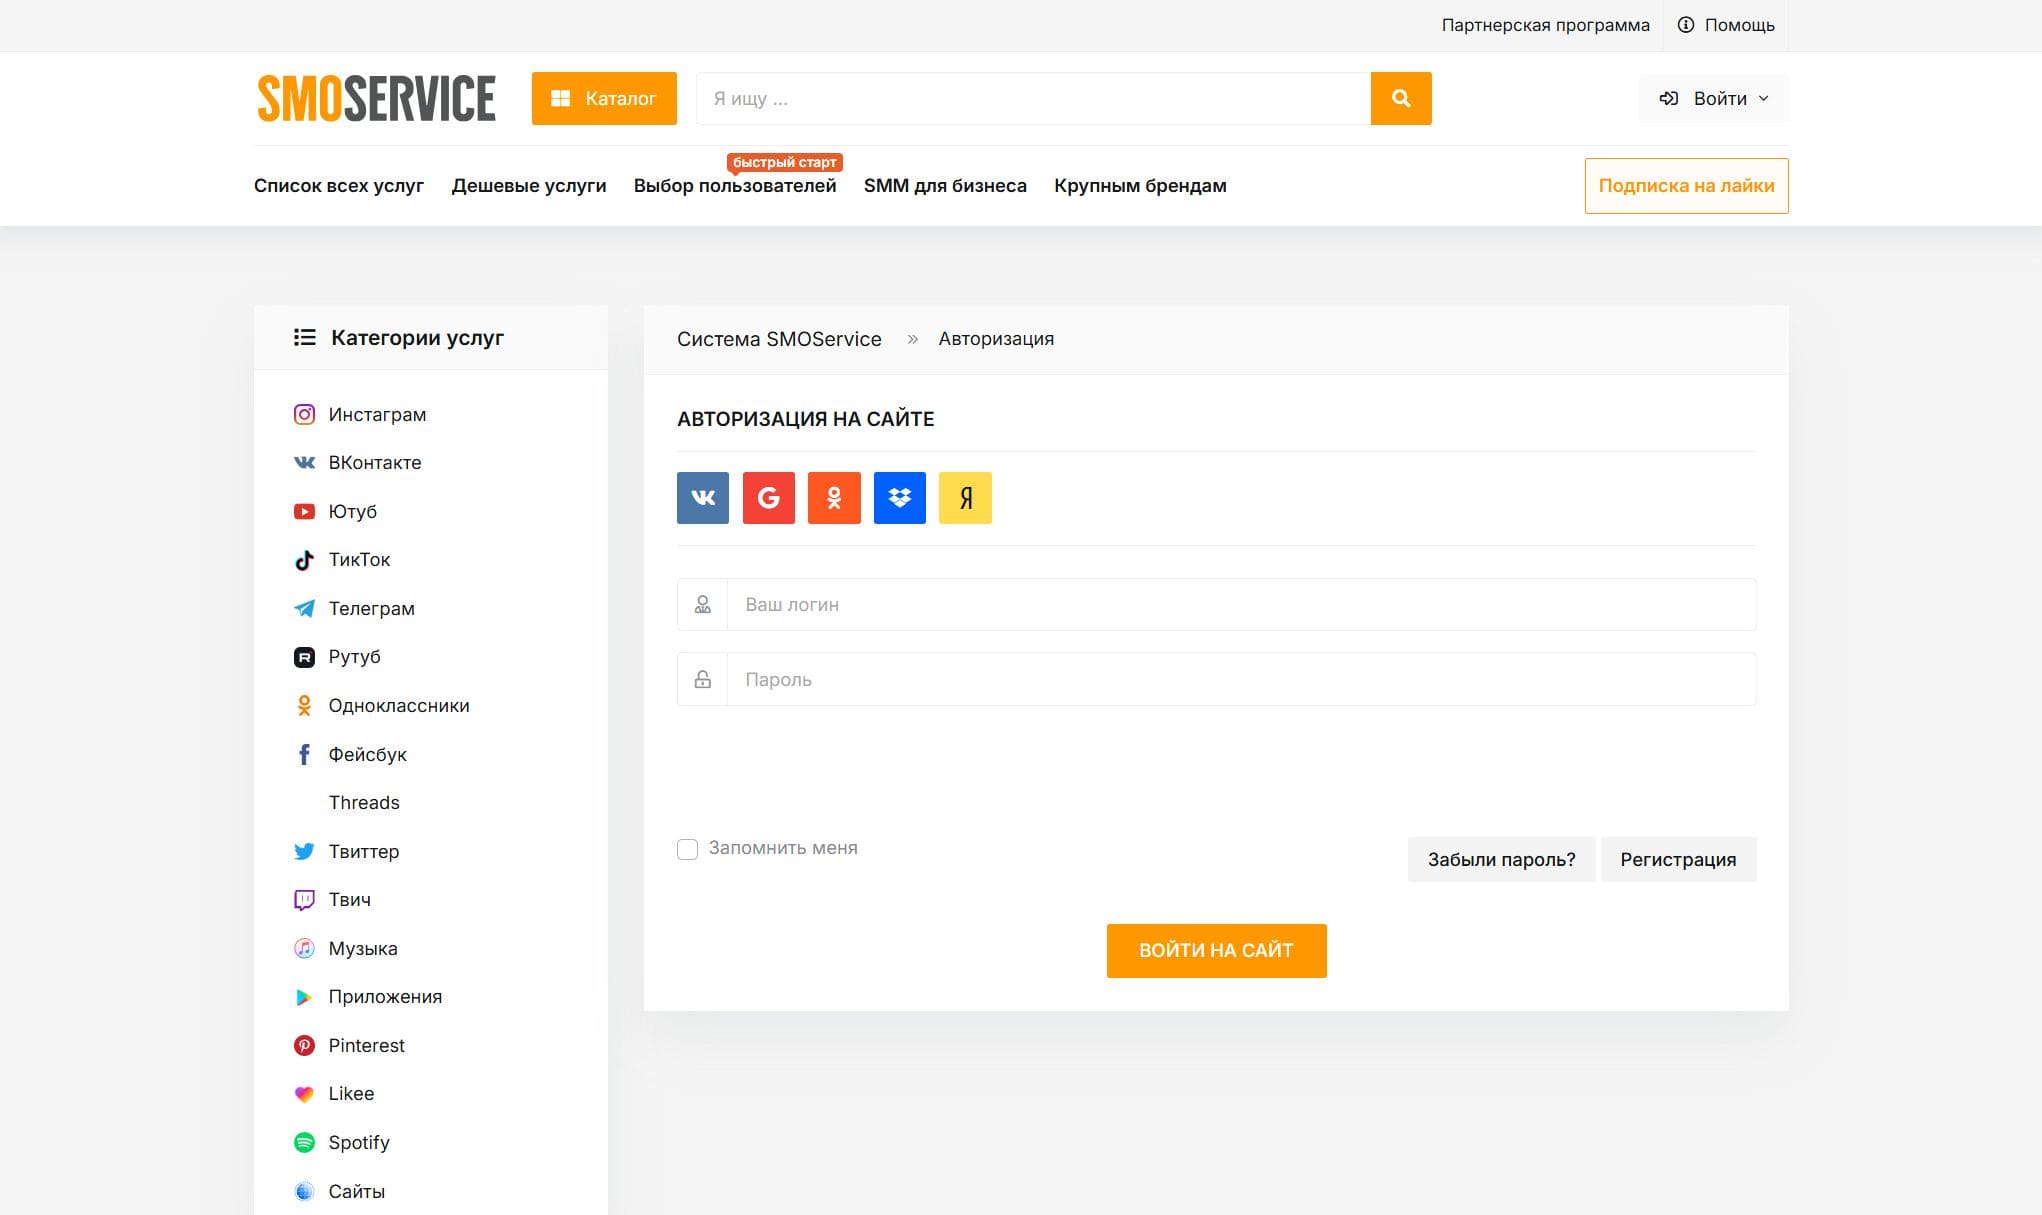The width and height of the screenshot is (2042, 1215).
Task: Go to SMM для бизнеса section
Action: tap(945, 186)
